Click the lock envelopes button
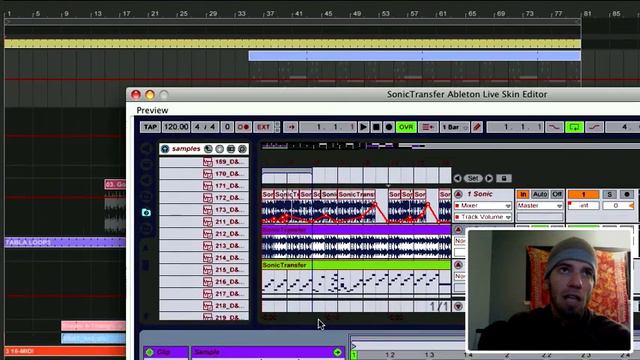The image size is (640, 360). (x=504, y=178)
